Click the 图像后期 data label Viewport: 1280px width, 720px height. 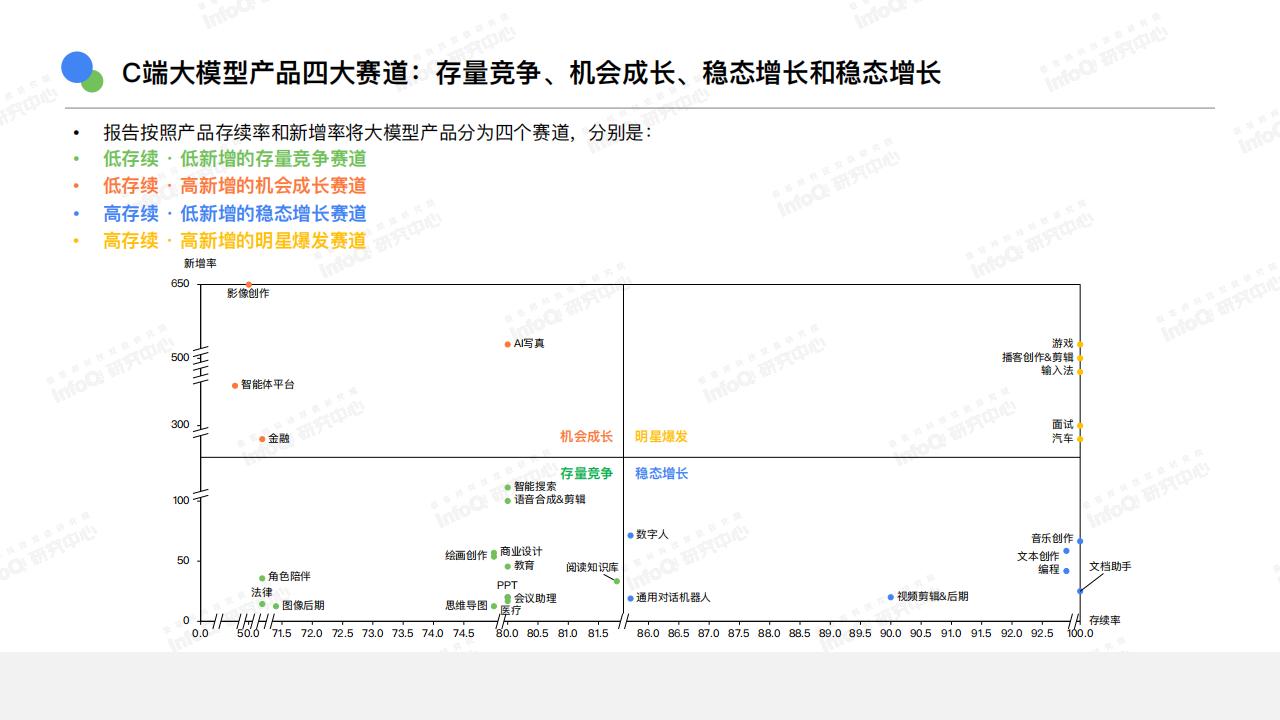[x=303, y=606]
